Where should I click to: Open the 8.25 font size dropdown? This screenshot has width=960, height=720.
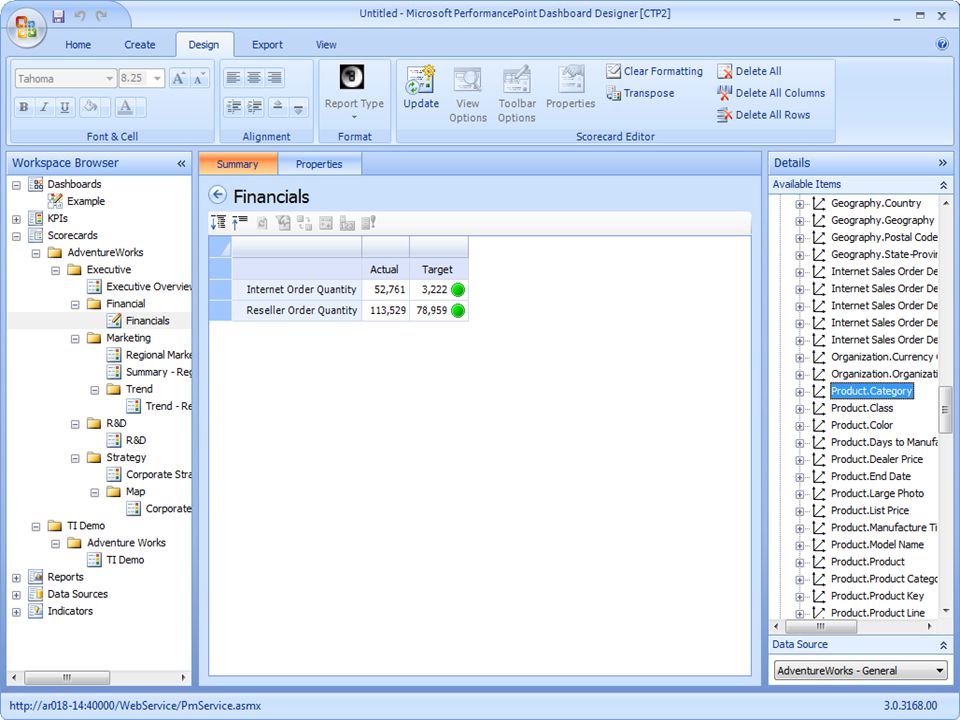click(x=157, y=78)
